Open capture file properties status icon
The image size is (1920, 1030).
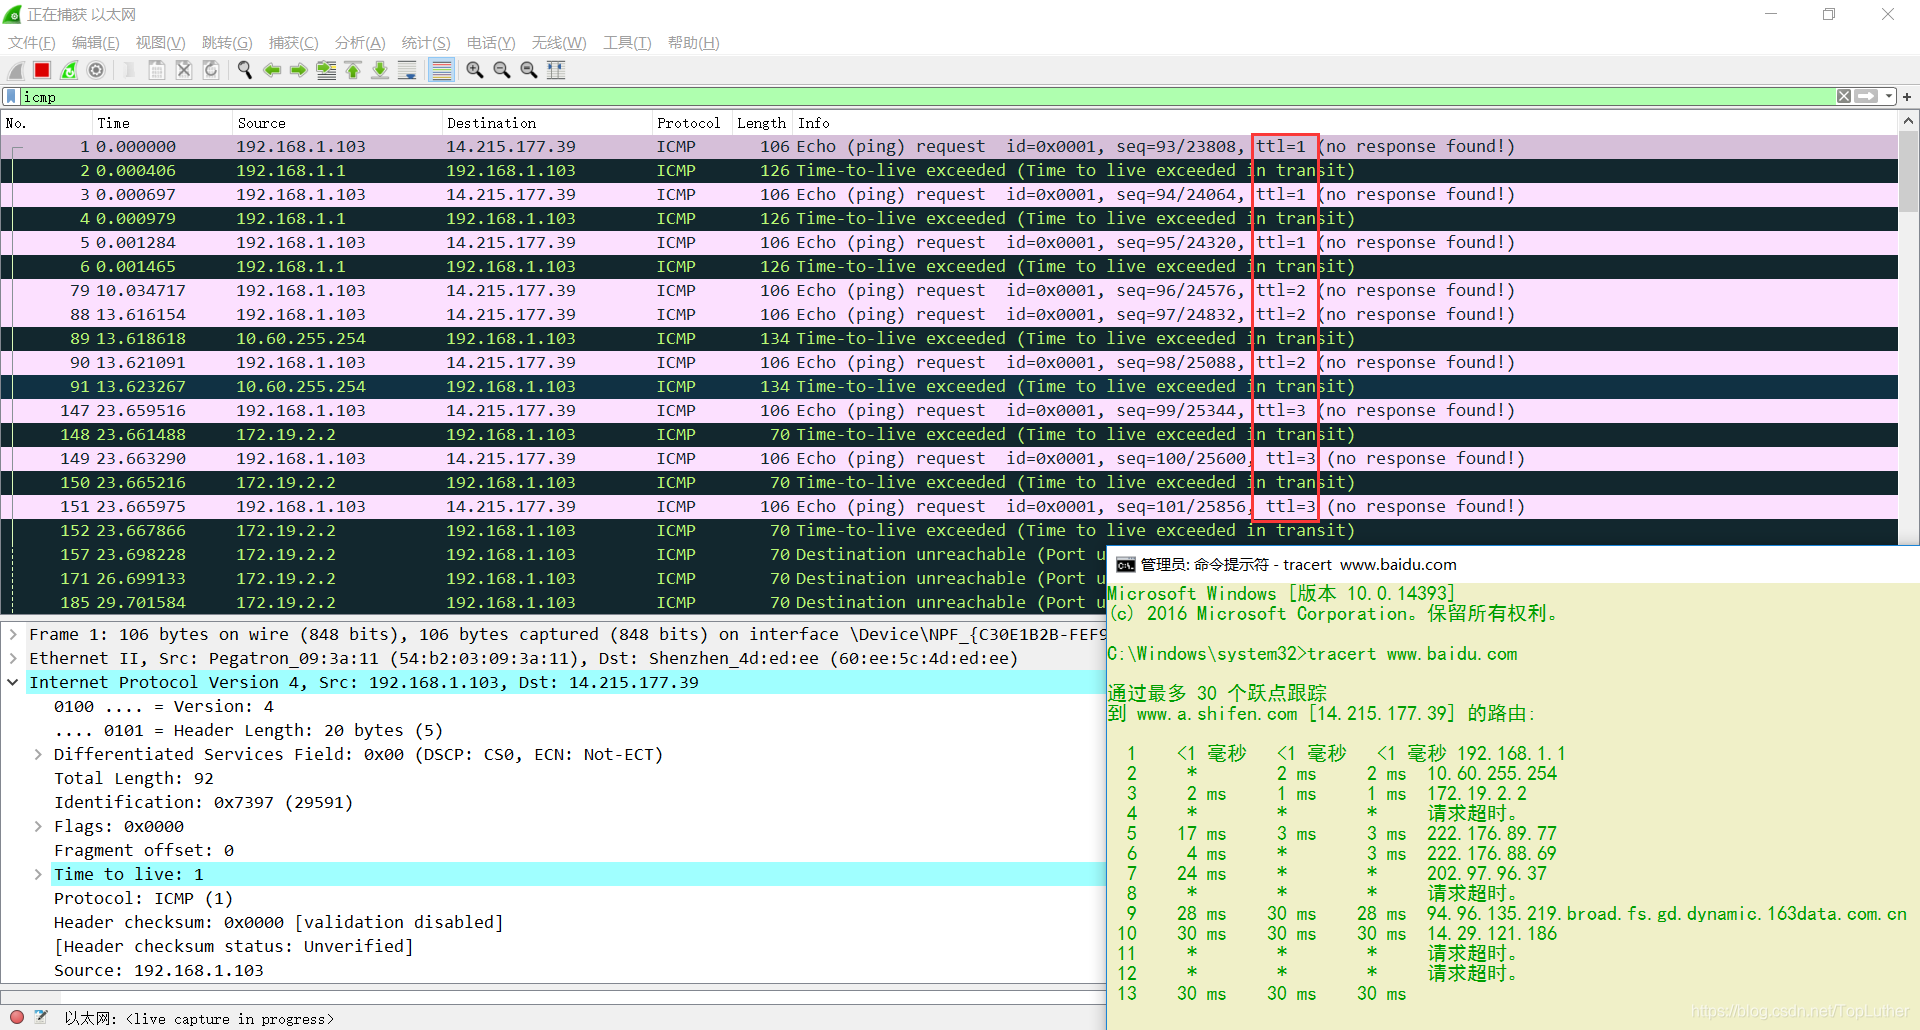(41, 1017)
